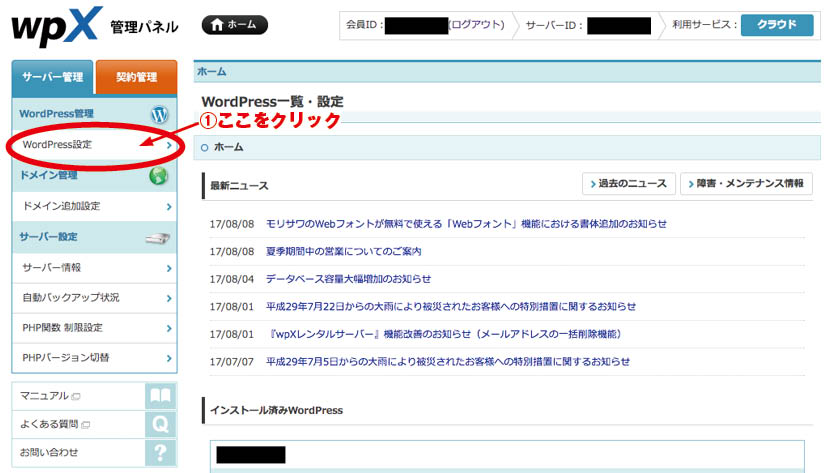Viewport: 839px width, 473px height.
Task: Open WordPress設定 in the sidebar
Action: click(57, 145)
